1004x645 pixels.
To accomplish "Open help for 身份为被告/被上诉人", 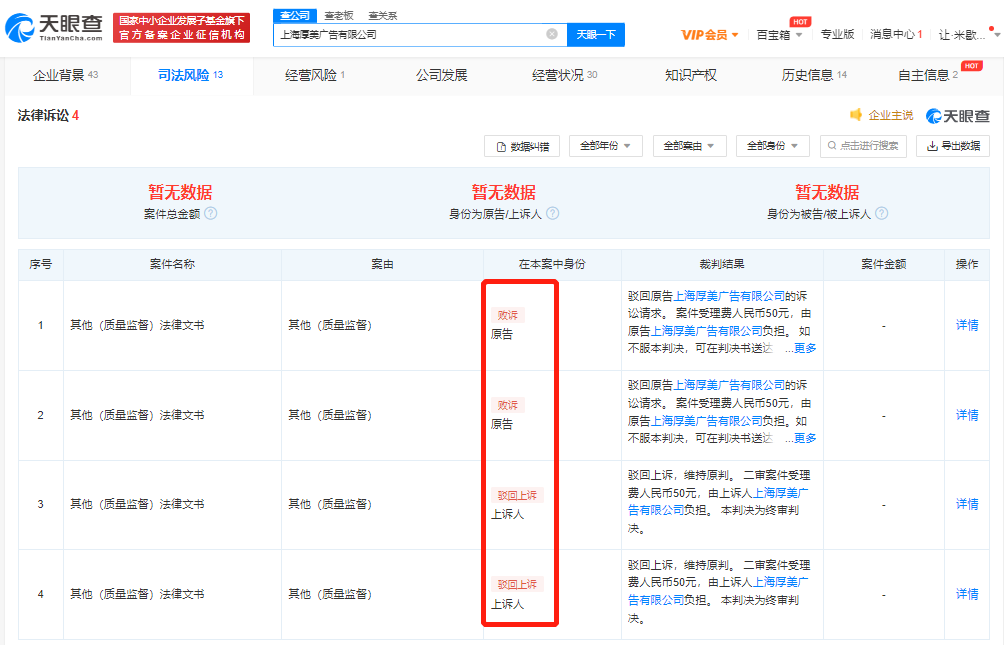I will pos(882,213).
